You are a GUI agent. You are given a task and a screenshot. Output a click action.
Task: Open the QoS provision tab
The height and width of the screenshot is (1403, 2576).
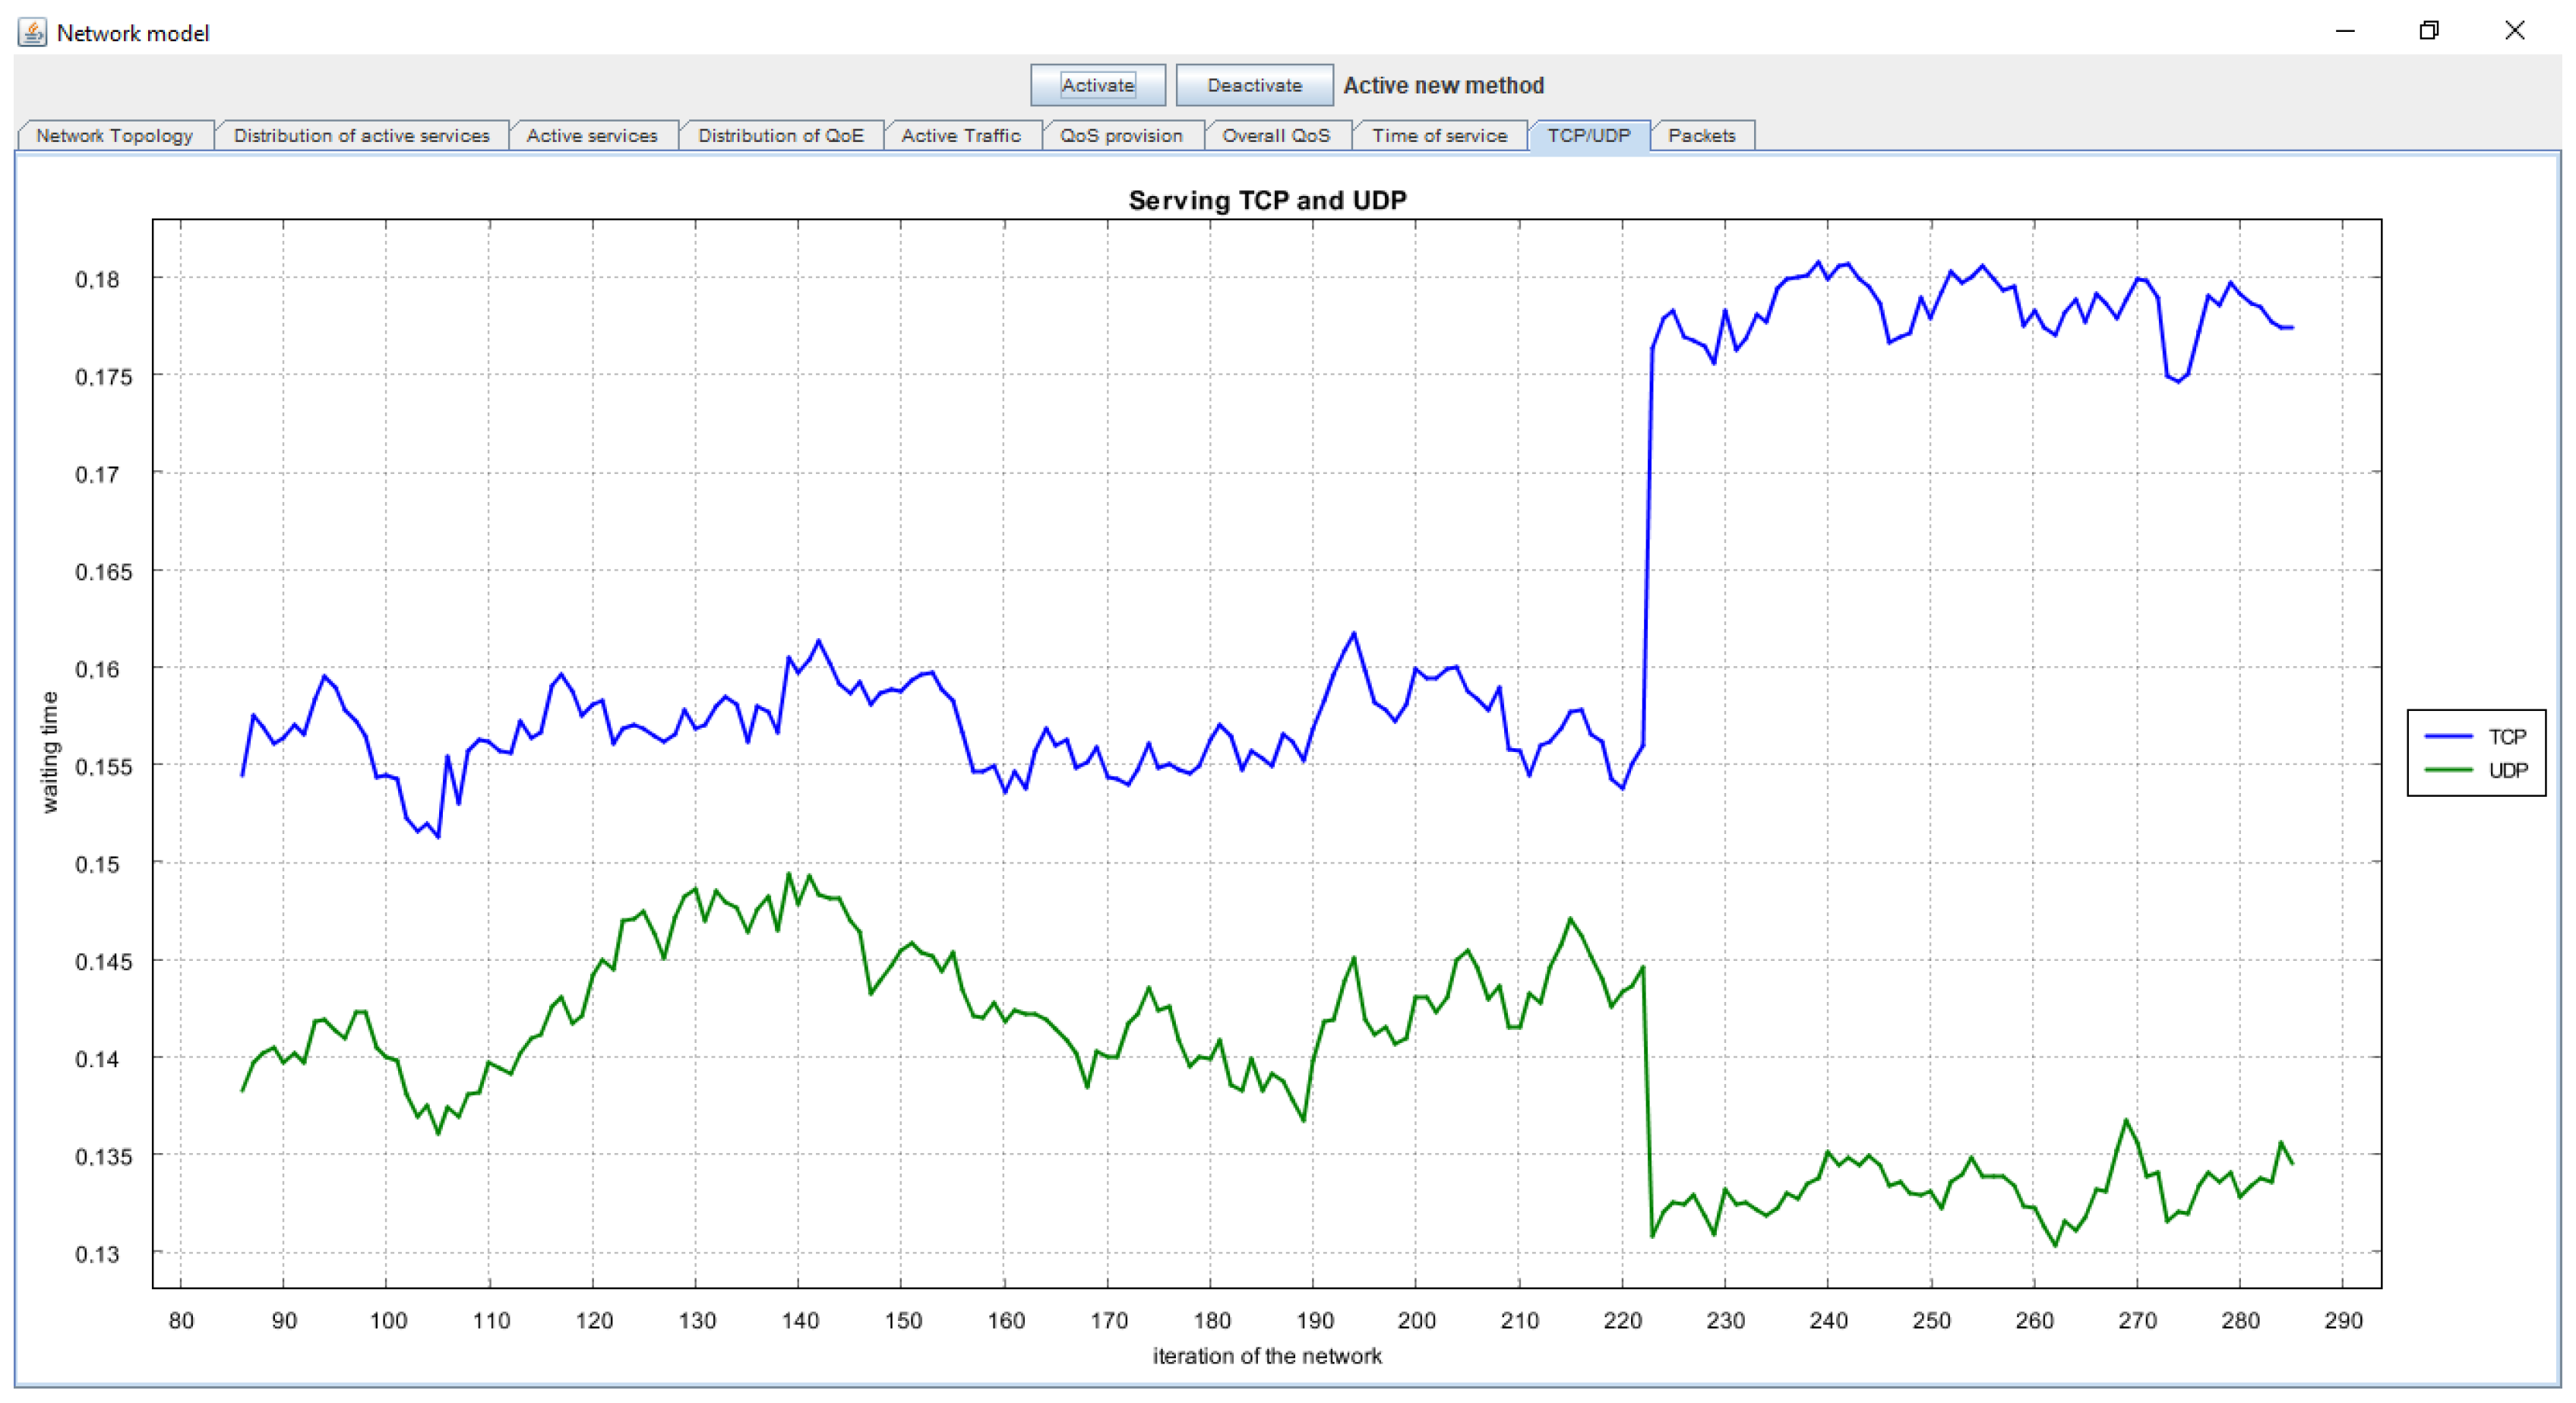coord(1121,136)
